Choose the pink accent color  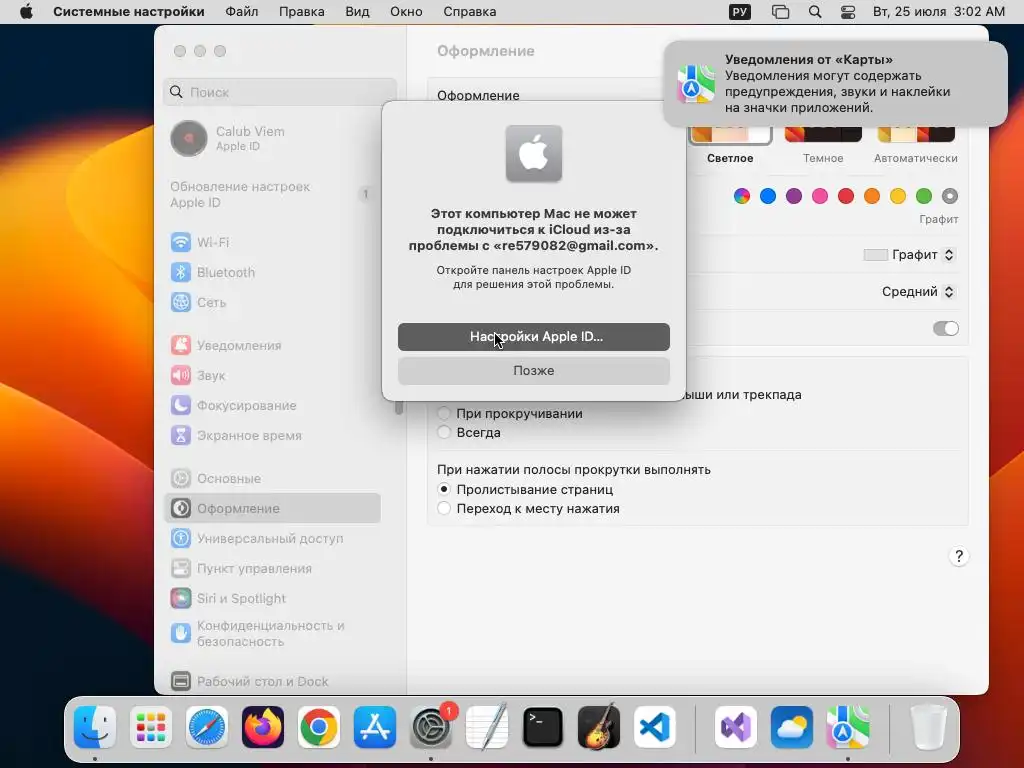820,196
